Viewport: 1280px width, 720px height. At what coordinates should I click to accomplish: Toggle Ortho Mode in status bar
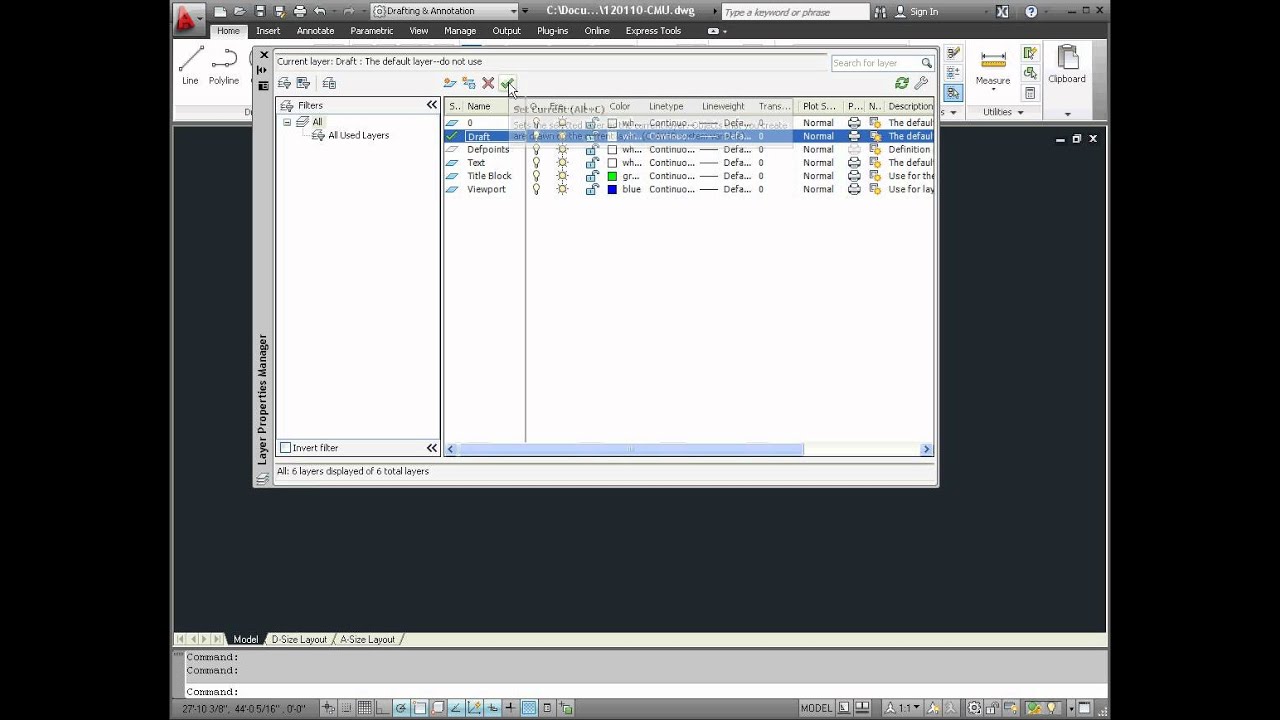[x=383, y=708]
